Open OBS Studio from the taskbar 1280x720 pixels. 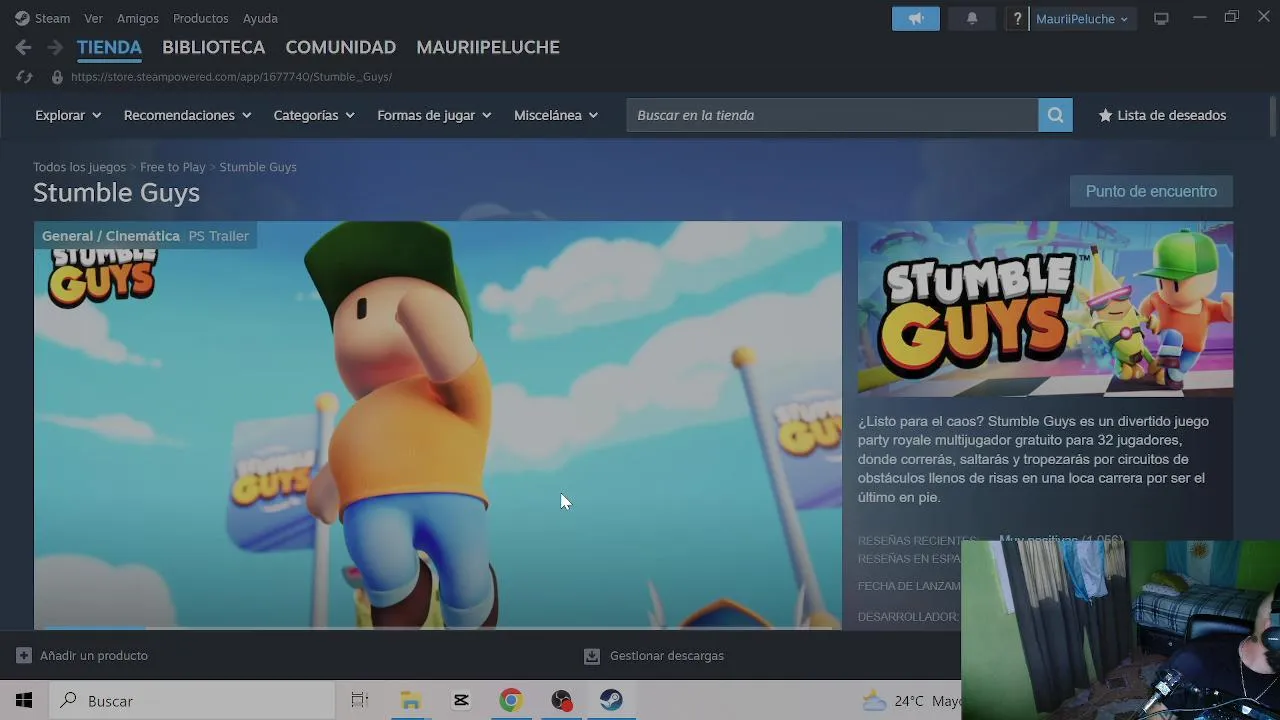click(561, 701)
